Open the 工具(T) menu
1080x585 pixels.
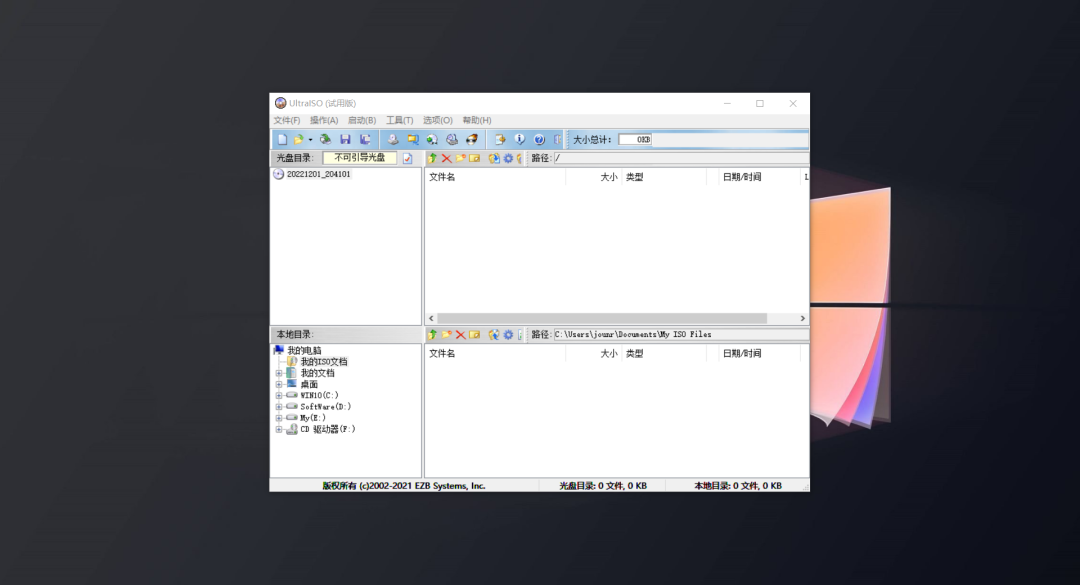(399, 120)
